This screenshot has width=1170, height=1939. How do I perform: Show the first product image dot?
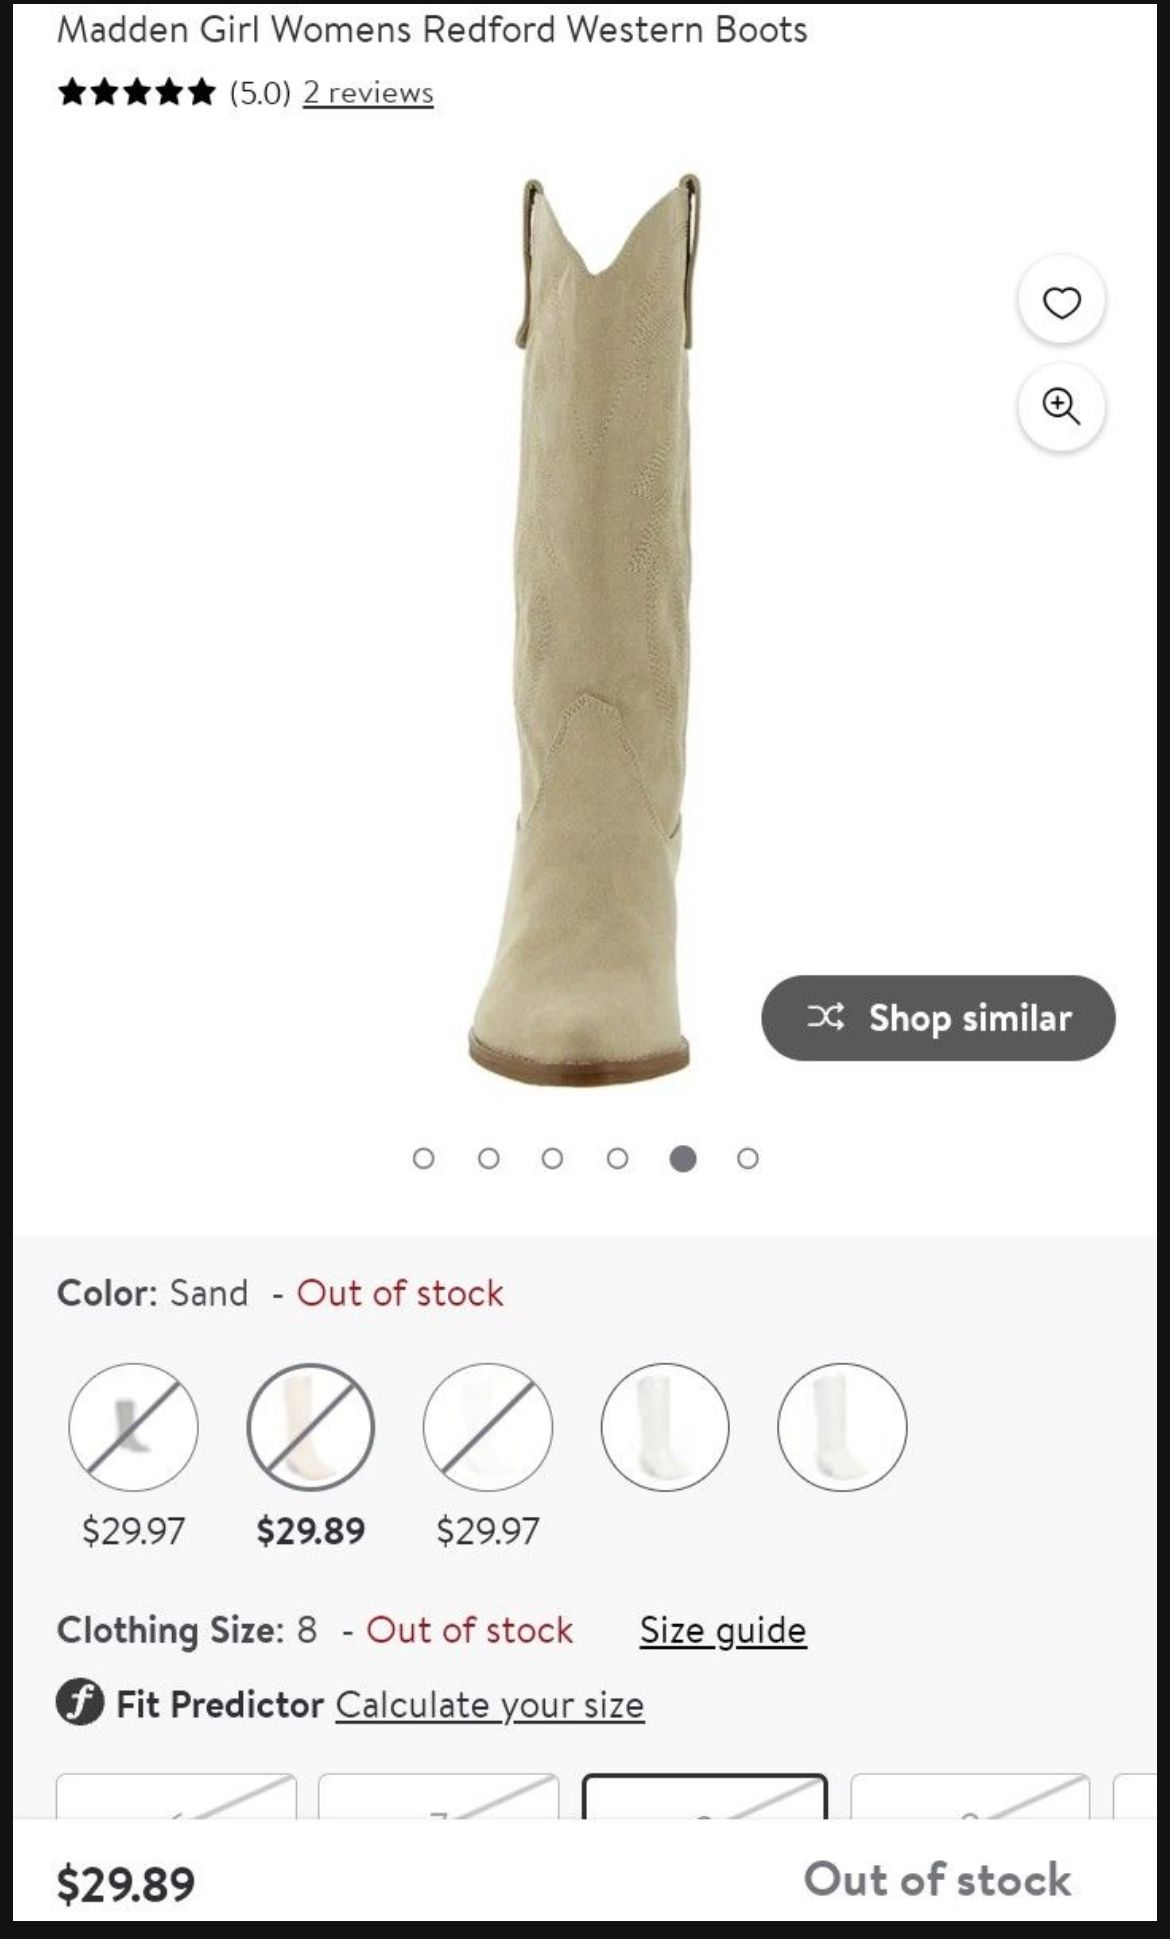tap(423, 1158)
